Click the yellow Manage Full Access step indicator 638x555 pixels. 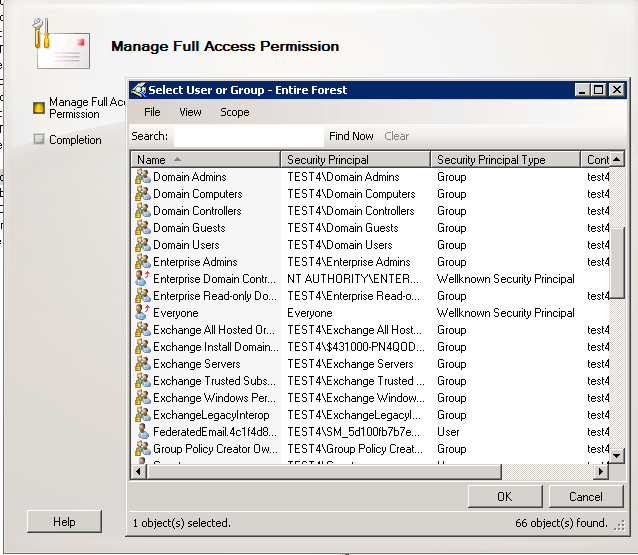[39, 108]
